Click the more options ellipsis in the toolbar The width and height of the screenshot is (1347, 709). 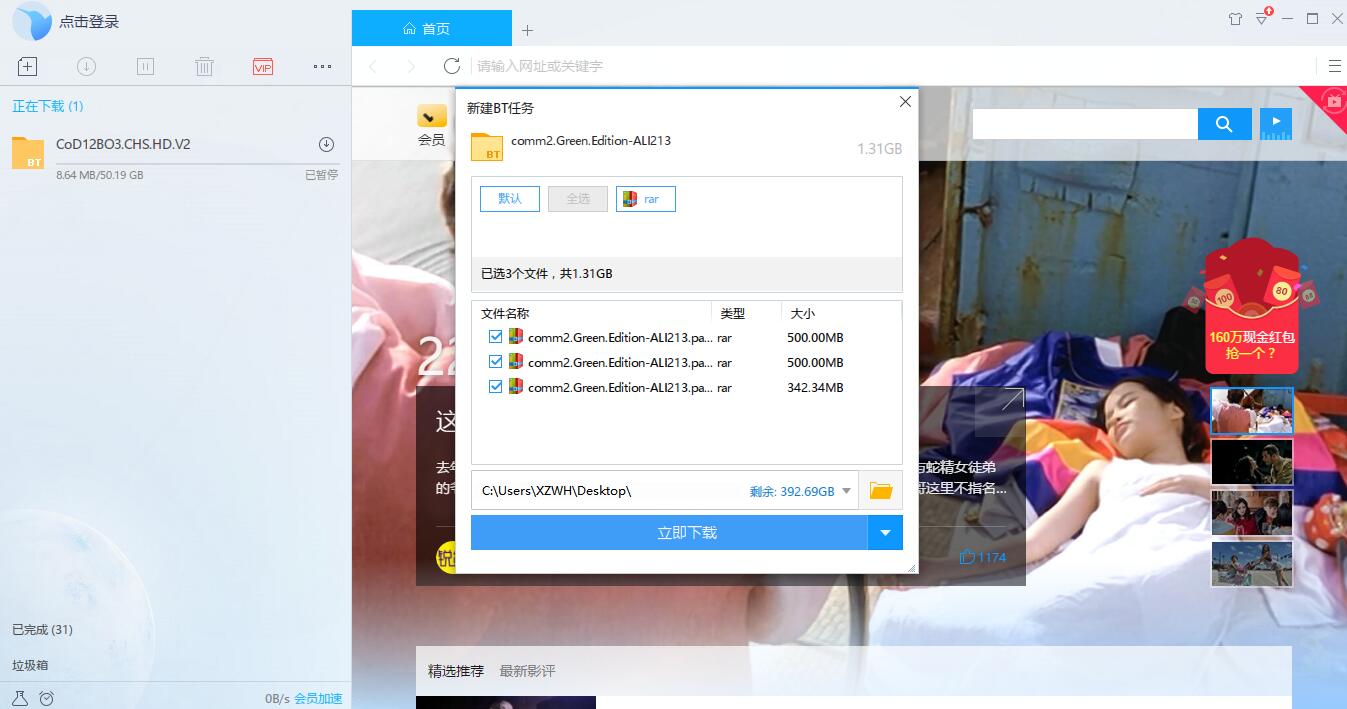click(x=322, y=66)
